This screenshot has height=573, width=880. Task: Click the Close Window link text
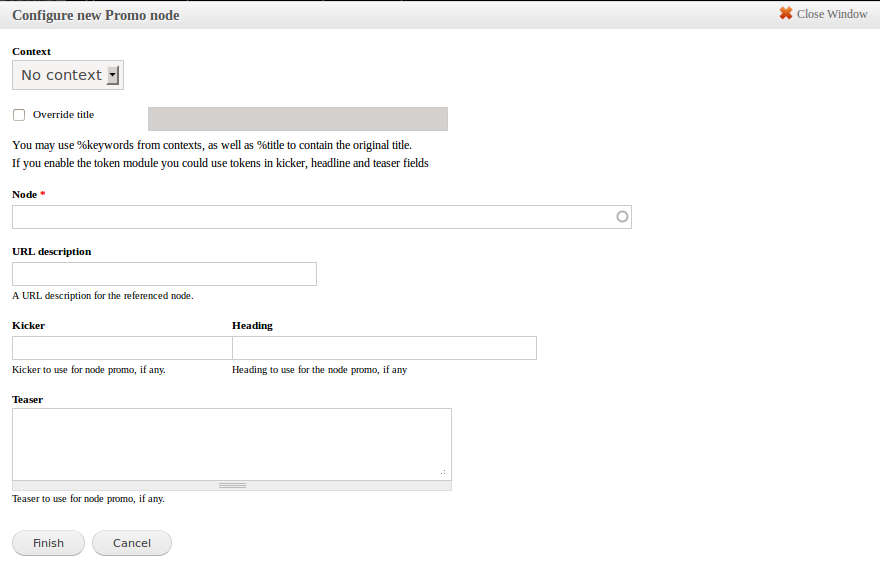(832, 14)
